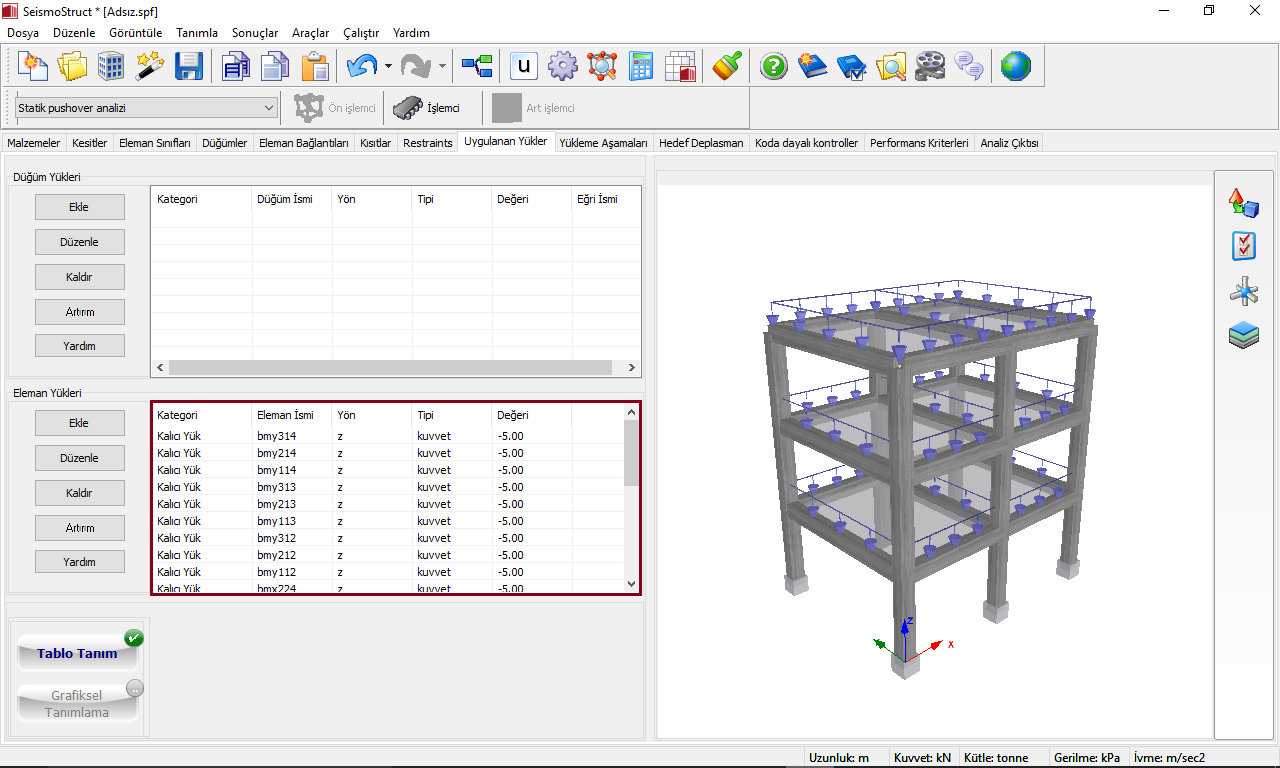Open the calculator icon
Screen dimensions: 1280x768
(x=641, y=67)
